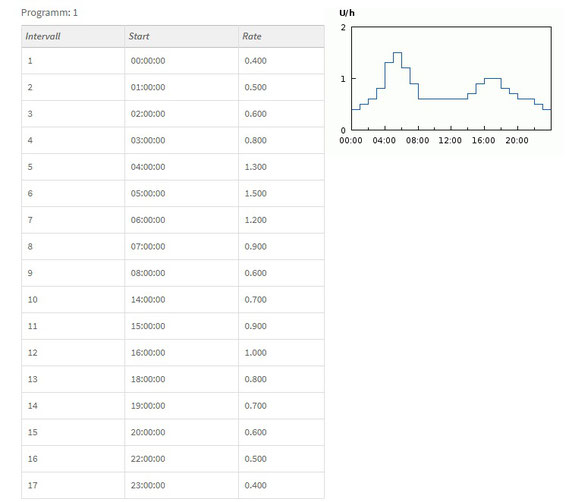Click rate 0.800 in interval 13
Image resolution: width=572 pixels, height=502 pixels.
click(x=255, y=379)
